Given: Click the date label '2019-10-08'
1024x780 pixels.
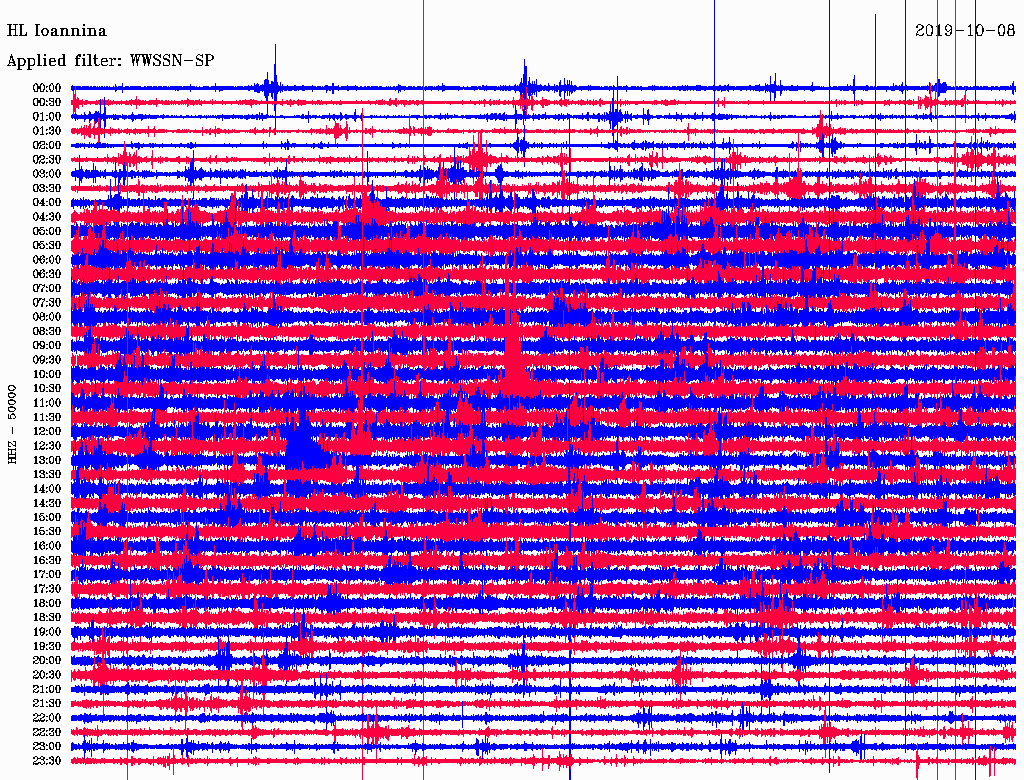Looking at the screenshot, I should click(965, 31).
